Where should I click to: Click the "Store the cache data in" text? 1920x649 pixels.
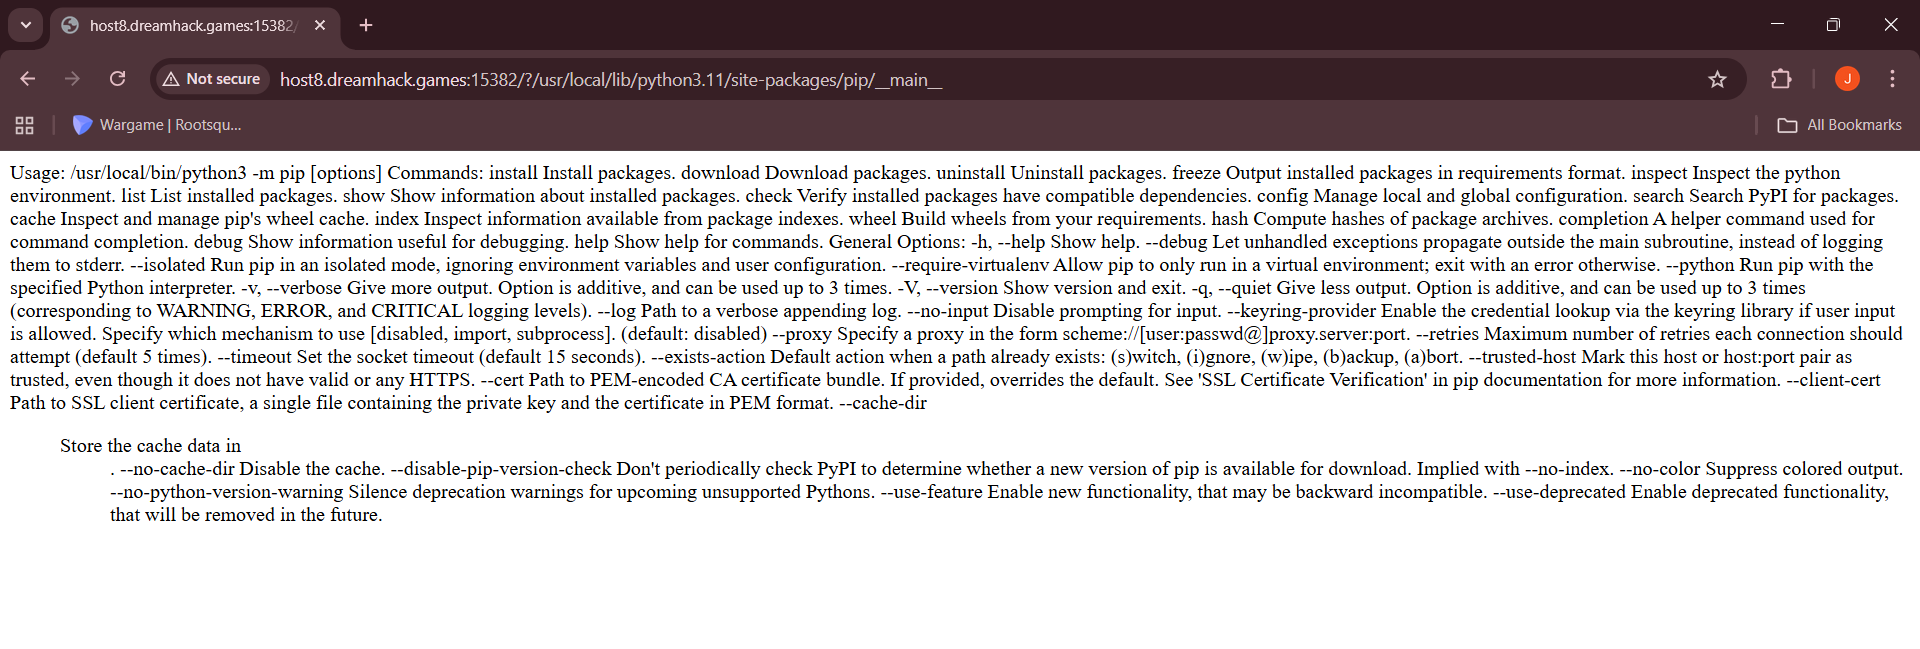[150, 446]
